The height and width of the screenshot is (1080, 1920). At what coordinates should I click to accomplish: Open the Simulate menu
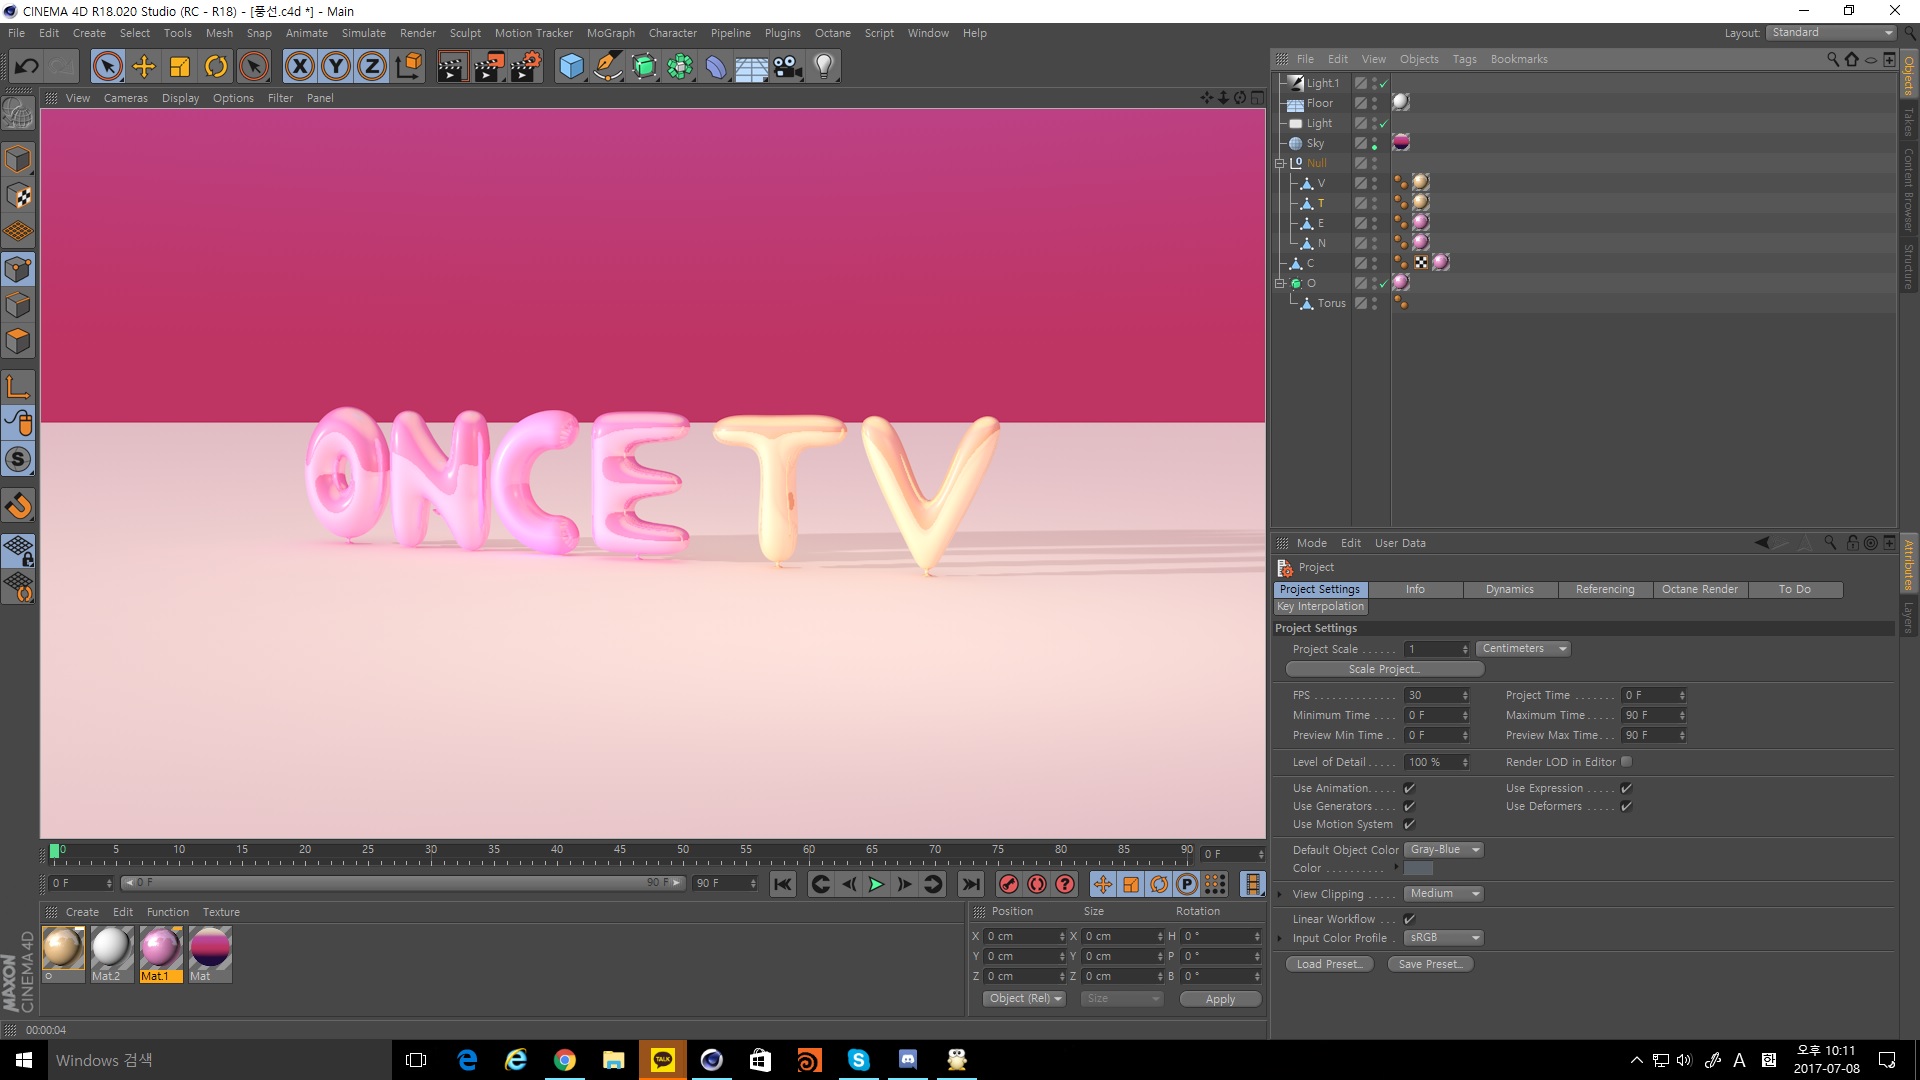pyautogui.click(x=363, y=33)
